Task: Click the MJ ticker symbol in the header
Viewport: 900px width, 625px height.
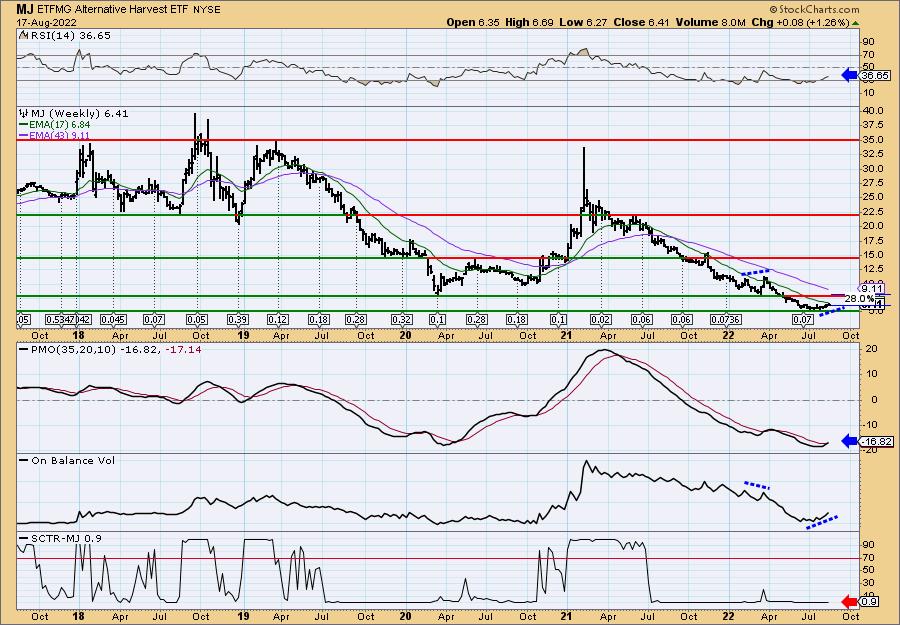Action: pyautogui.click(x=24, y=9)
